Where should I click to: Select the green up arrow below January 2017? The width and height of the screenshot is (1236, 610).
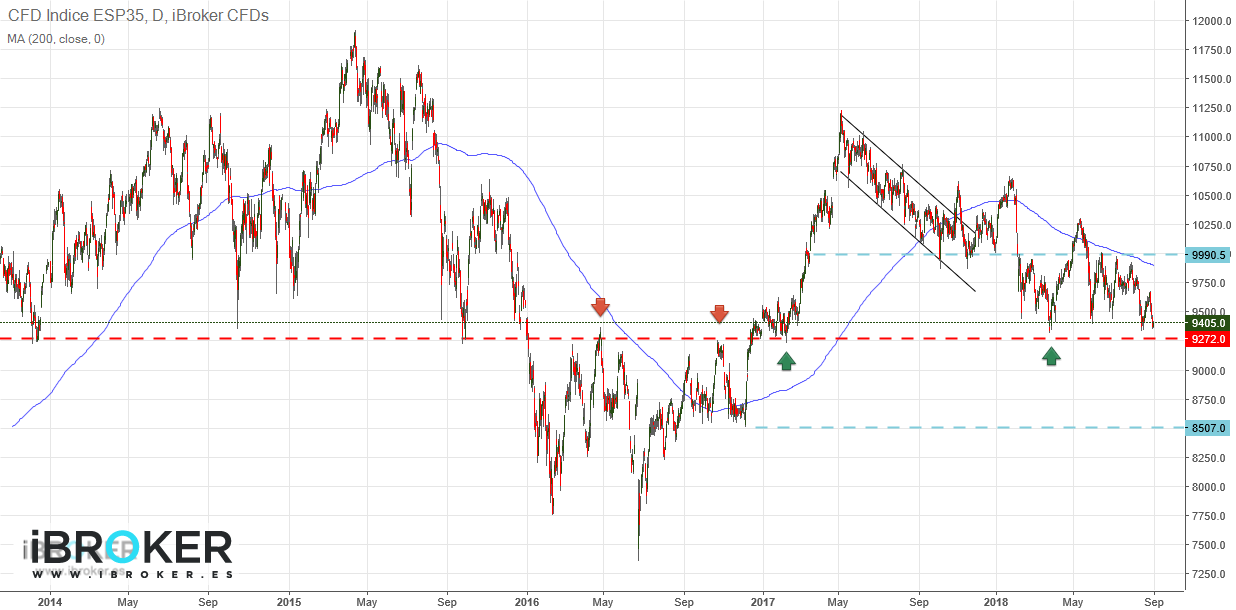tap(786, 361)
